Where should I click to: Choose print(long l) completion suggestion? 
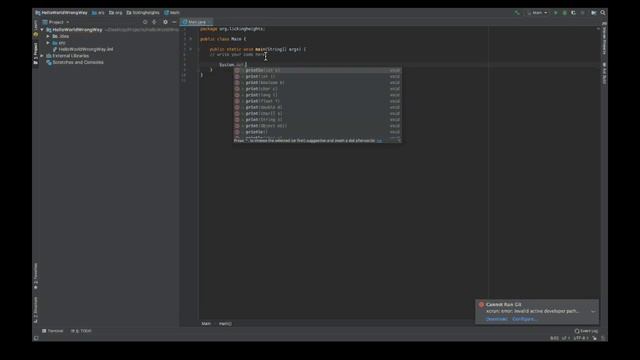pyautogui.click(x=317, y=95)
